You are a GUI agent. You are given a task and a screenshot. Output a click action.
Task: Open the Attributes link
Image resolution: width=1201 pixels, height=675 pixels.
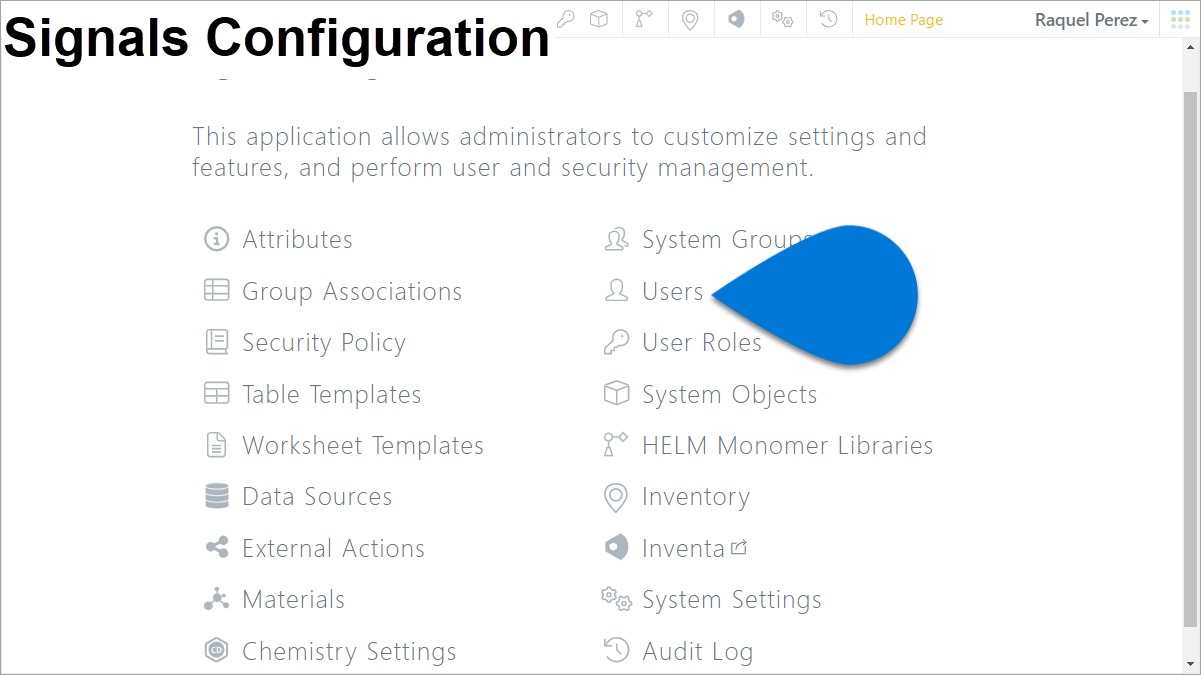pos(297,240)
